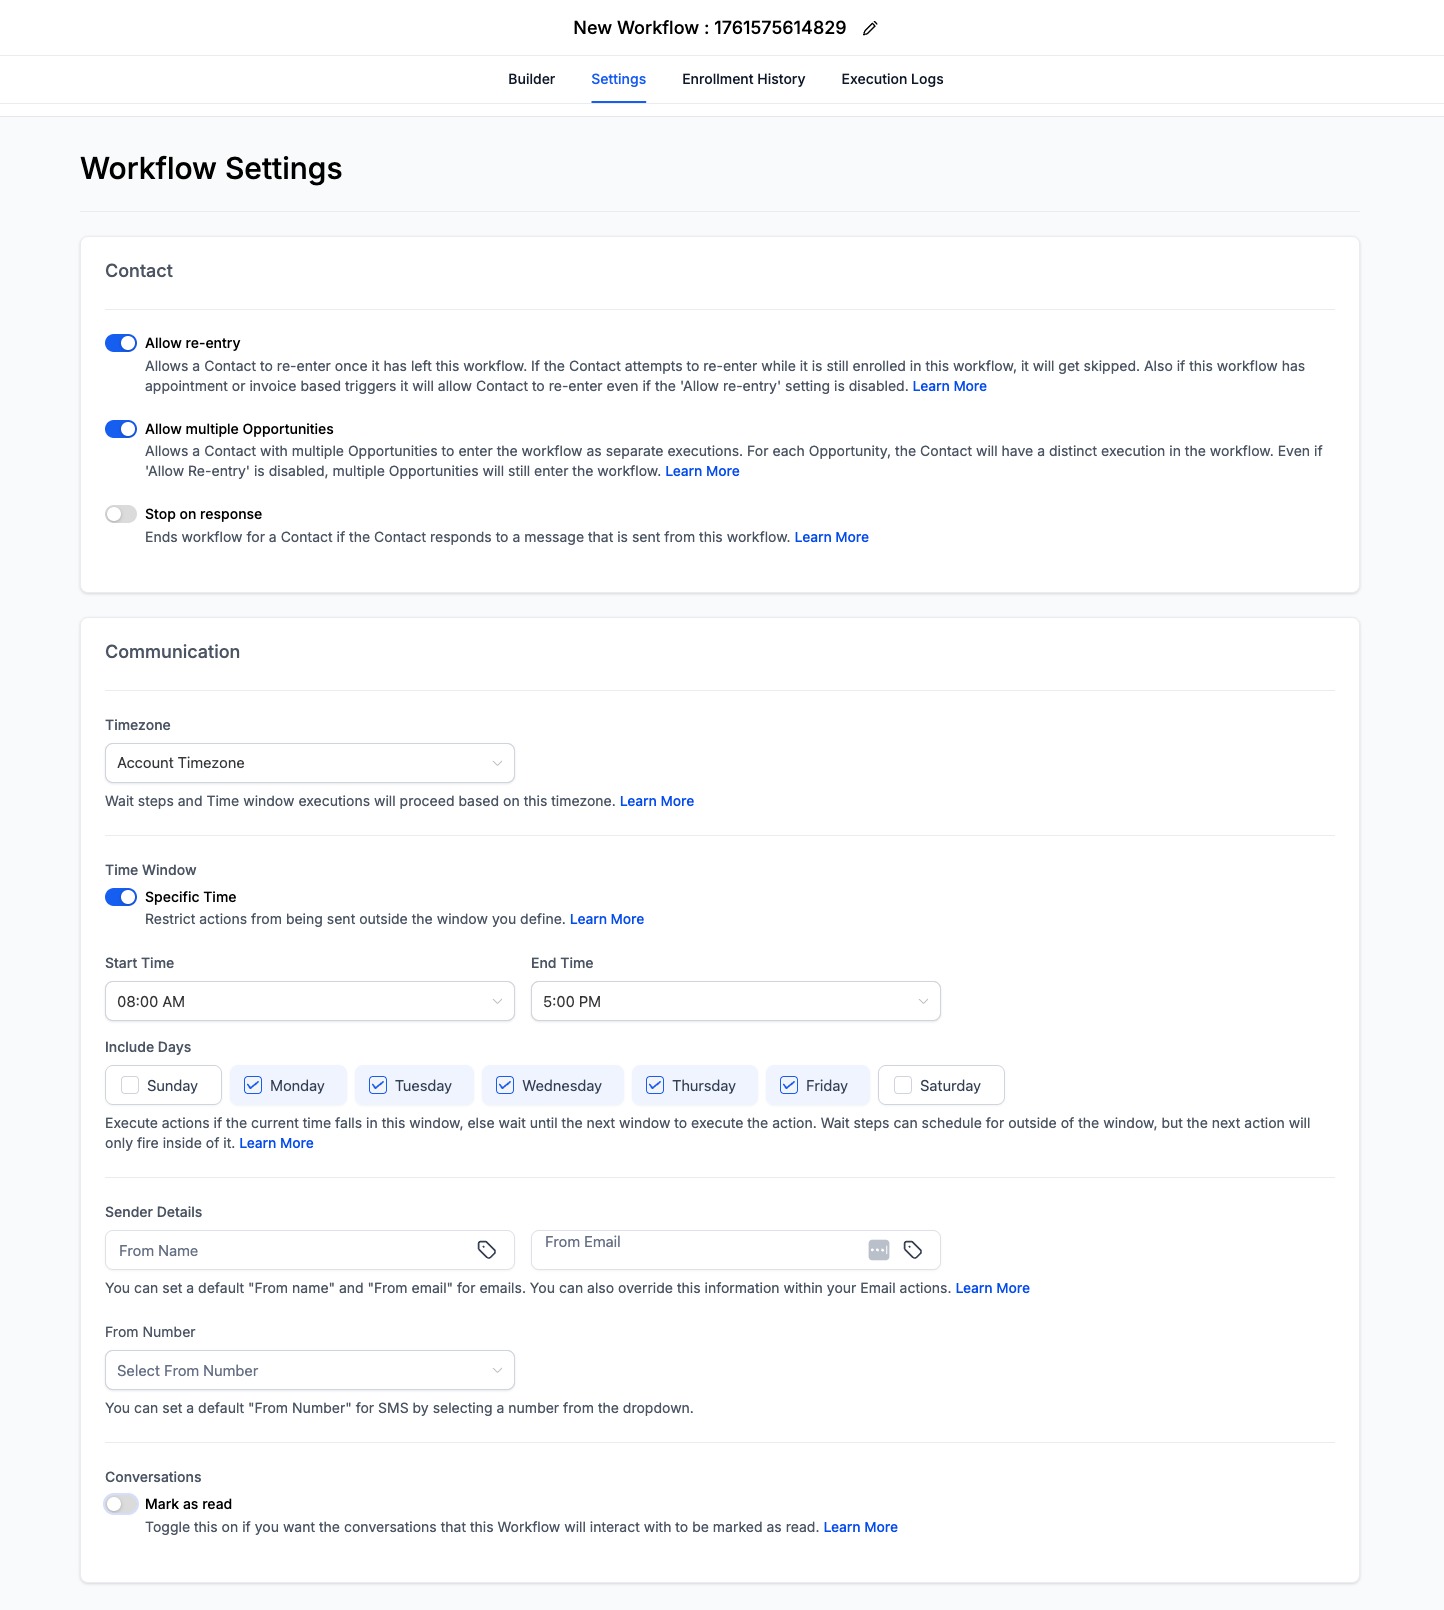Viewport: 1444px width, 1610px height.
Task: Uncheck the Monday checkbox
Action: click(x=253, y=1085)
